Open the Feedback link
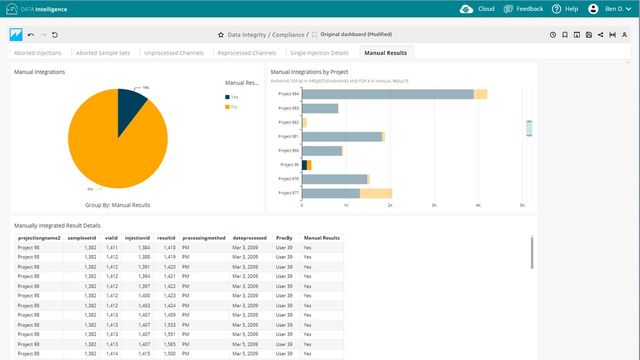The image size is (640, 360). click(x=530, y=9)
